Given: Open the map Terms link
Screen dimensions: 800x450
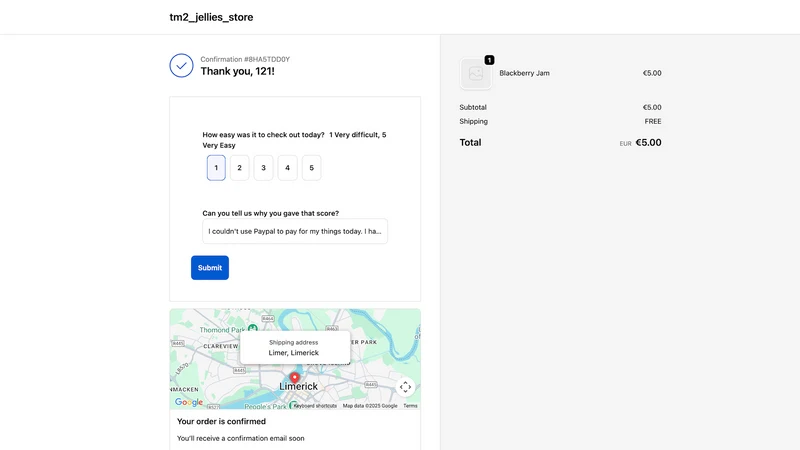Looking at the screenshot, I should pos(410,406).
